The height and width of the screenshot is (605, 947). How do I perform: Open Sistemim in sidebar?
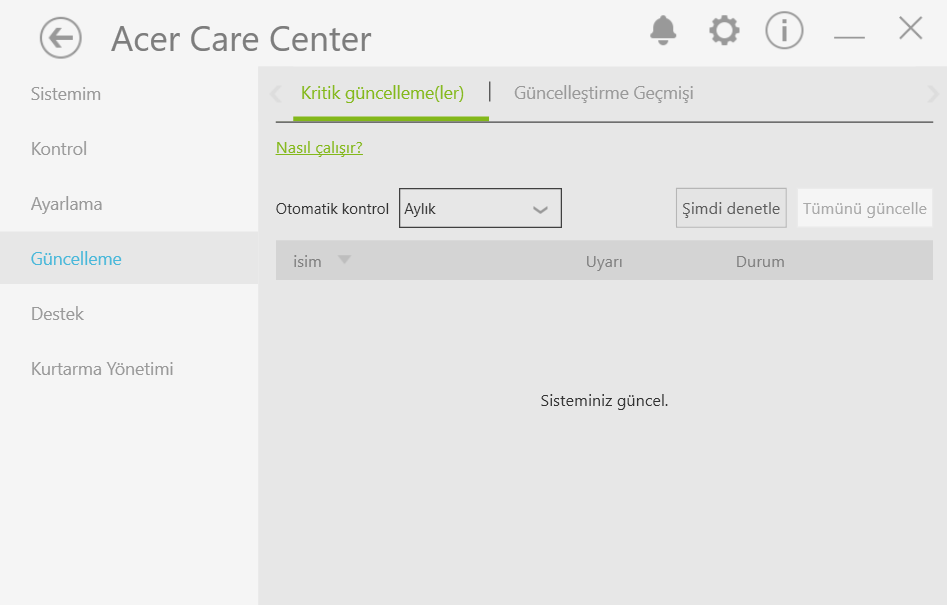[66, 94]
